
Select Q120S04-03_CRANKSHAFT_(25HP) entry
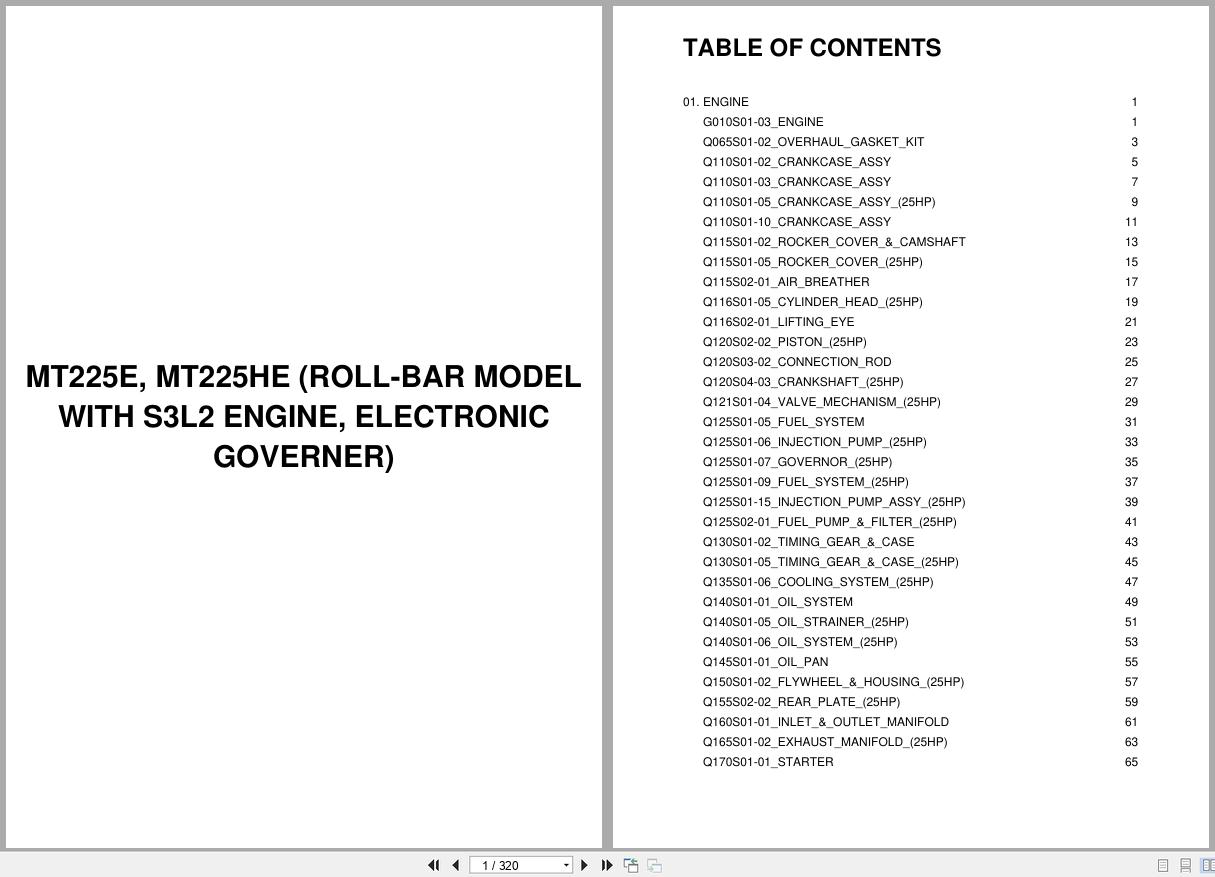802,382
